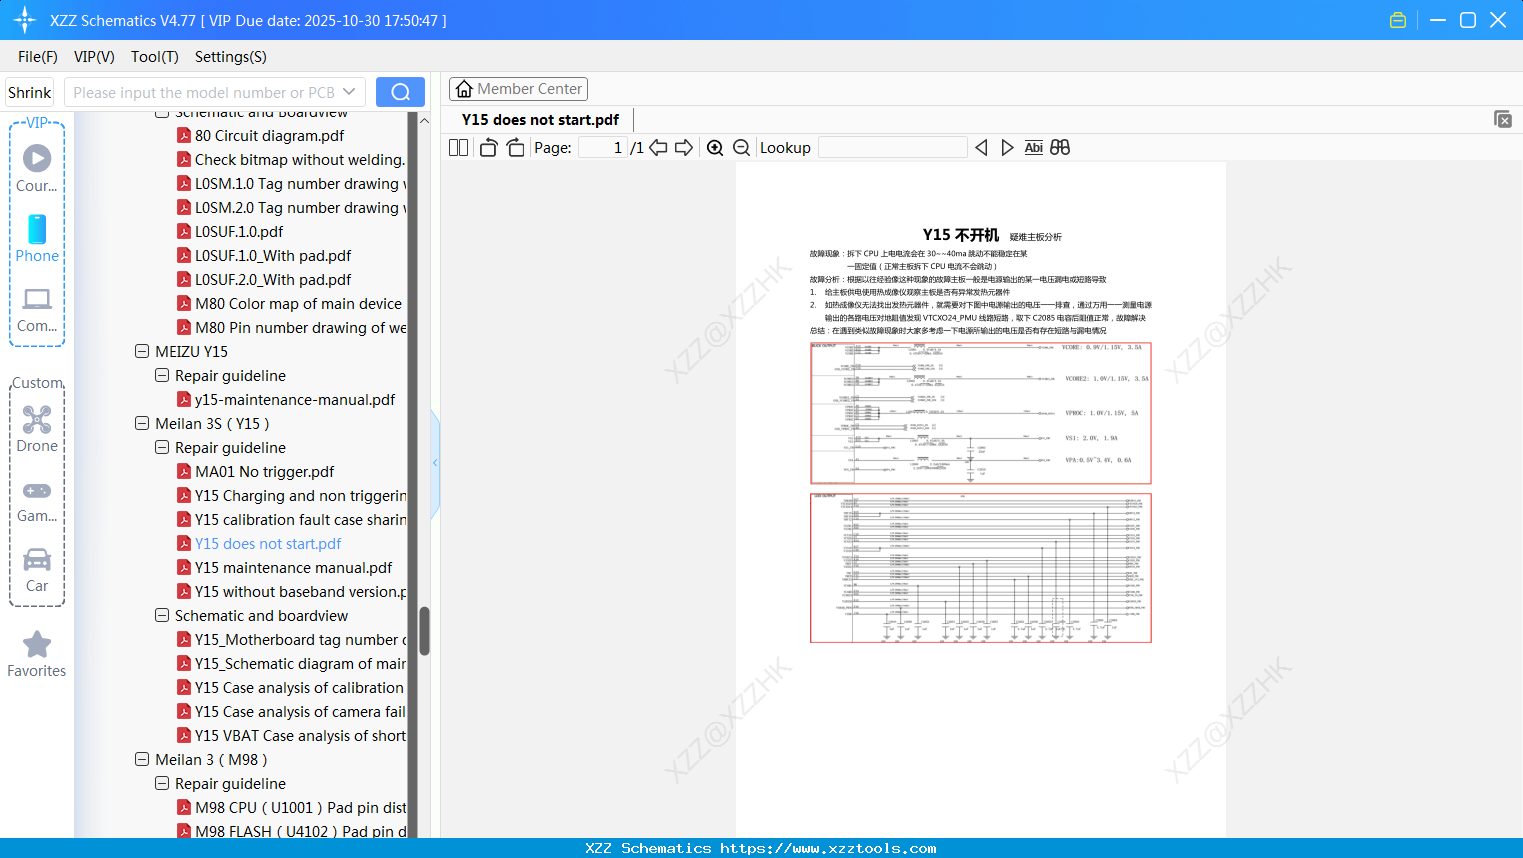Click the tree panel scrollbar thumb
The height and width of the screenshot is (858, 1523).
pos(424,630)
